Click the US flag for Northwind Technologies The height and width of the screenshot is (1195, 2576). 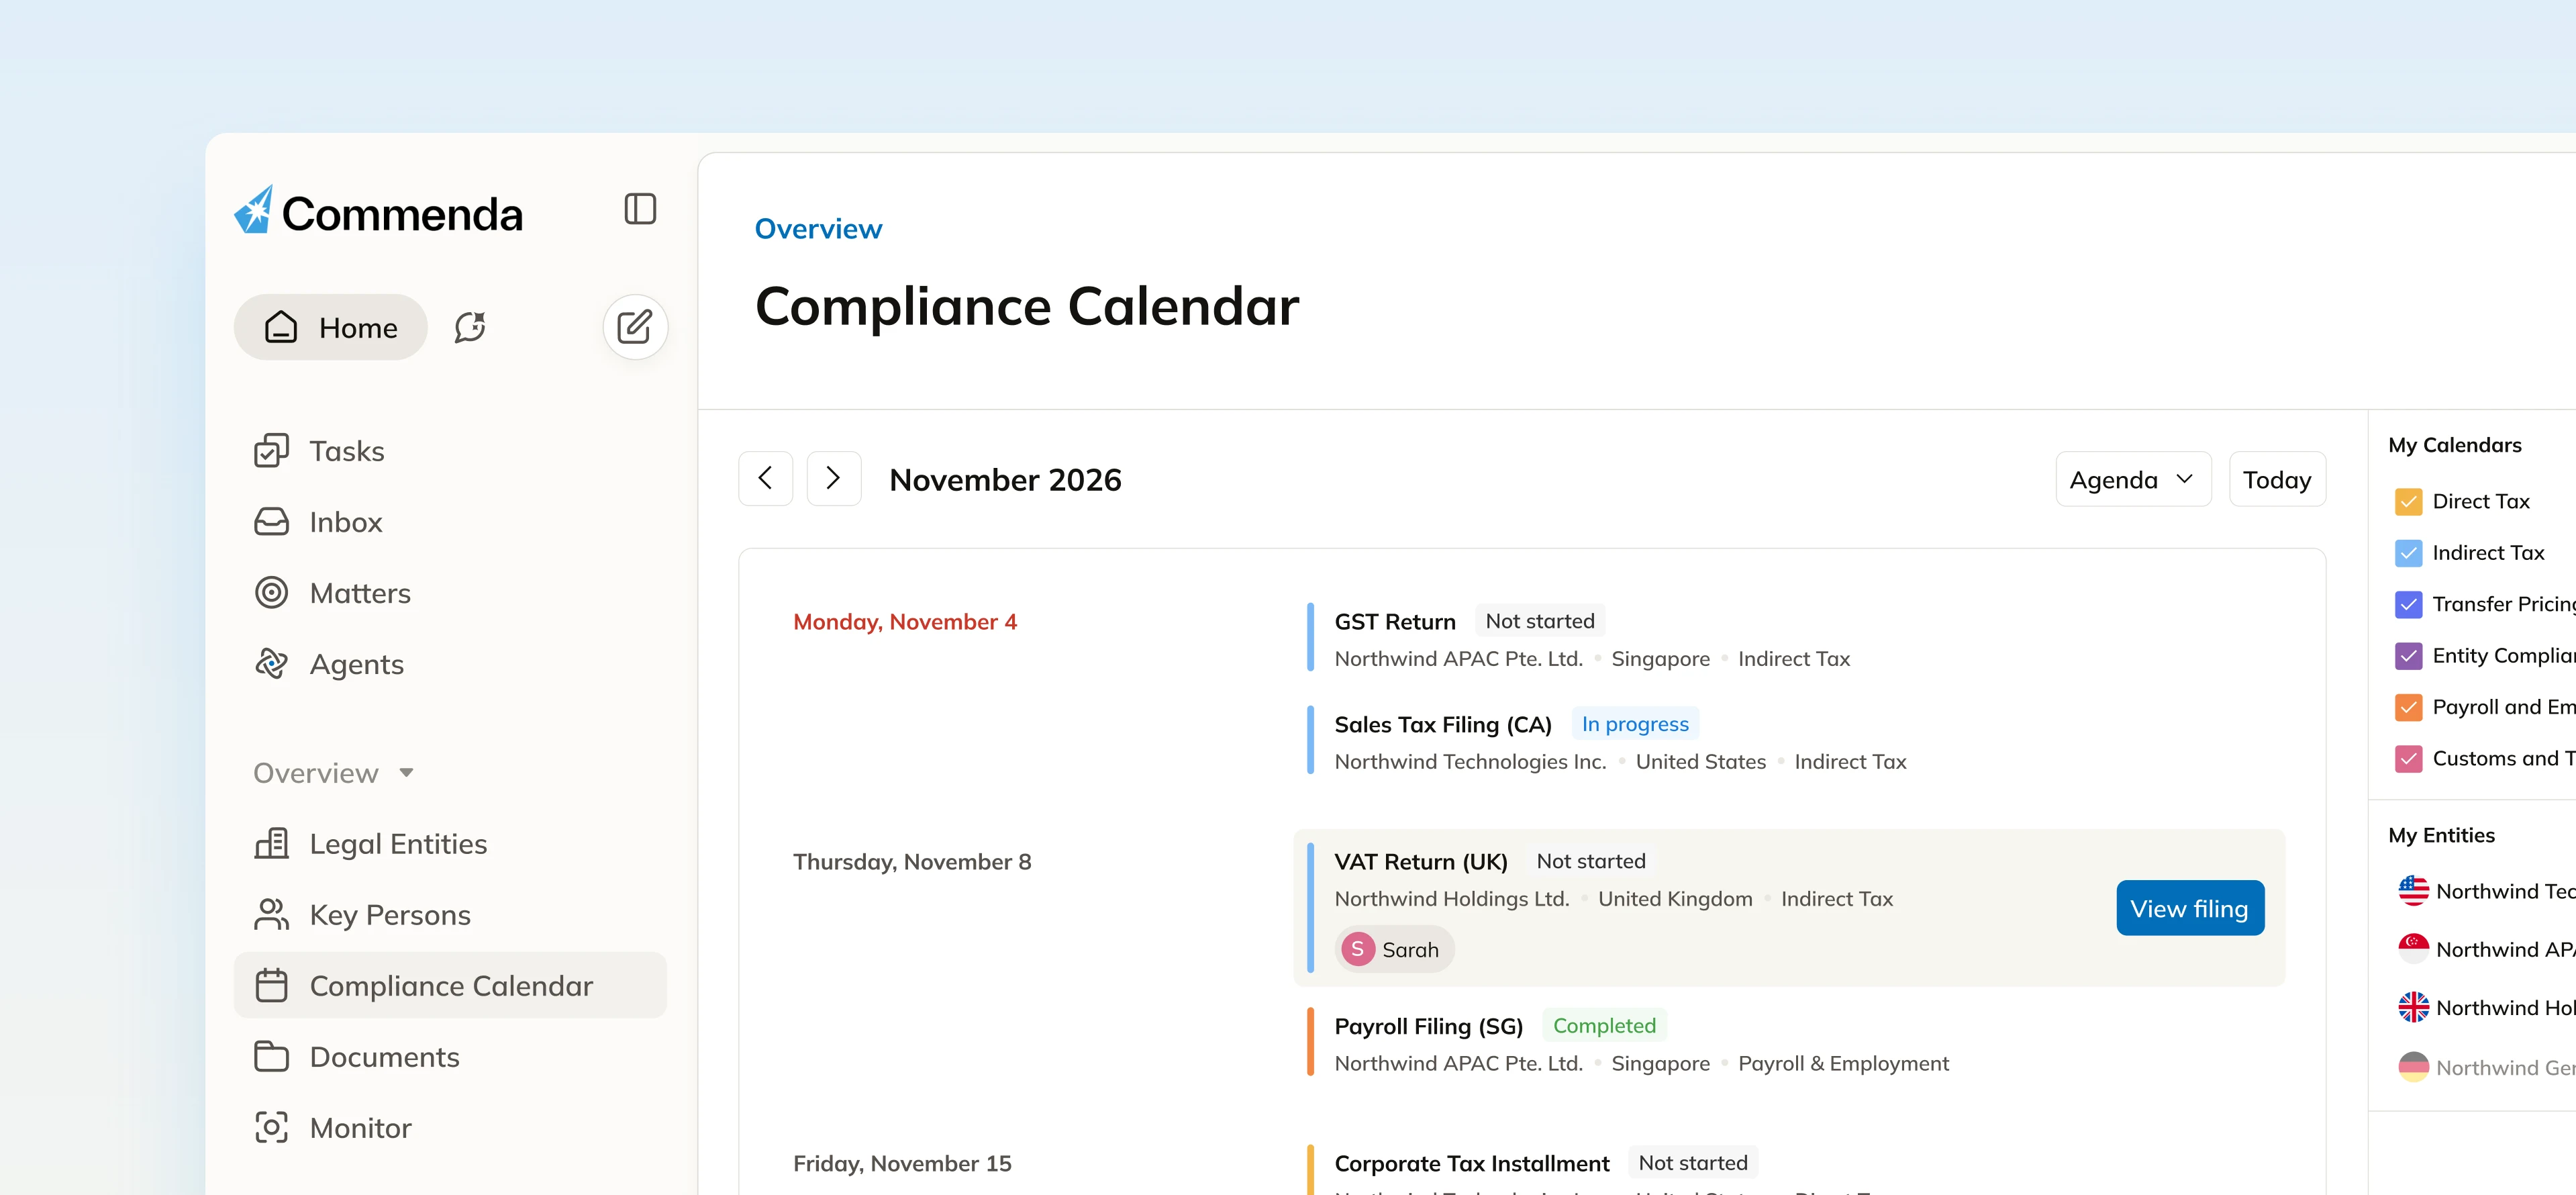2413,891
